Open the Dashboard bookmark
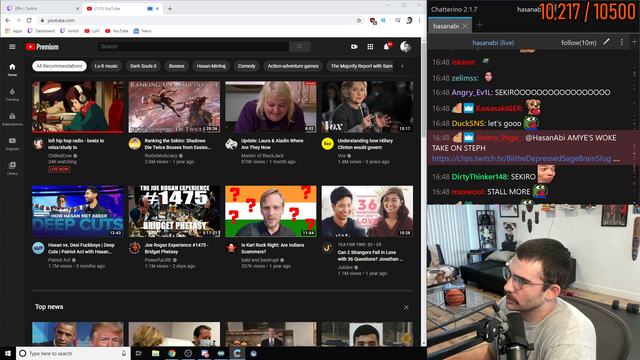 coord(41,31)
